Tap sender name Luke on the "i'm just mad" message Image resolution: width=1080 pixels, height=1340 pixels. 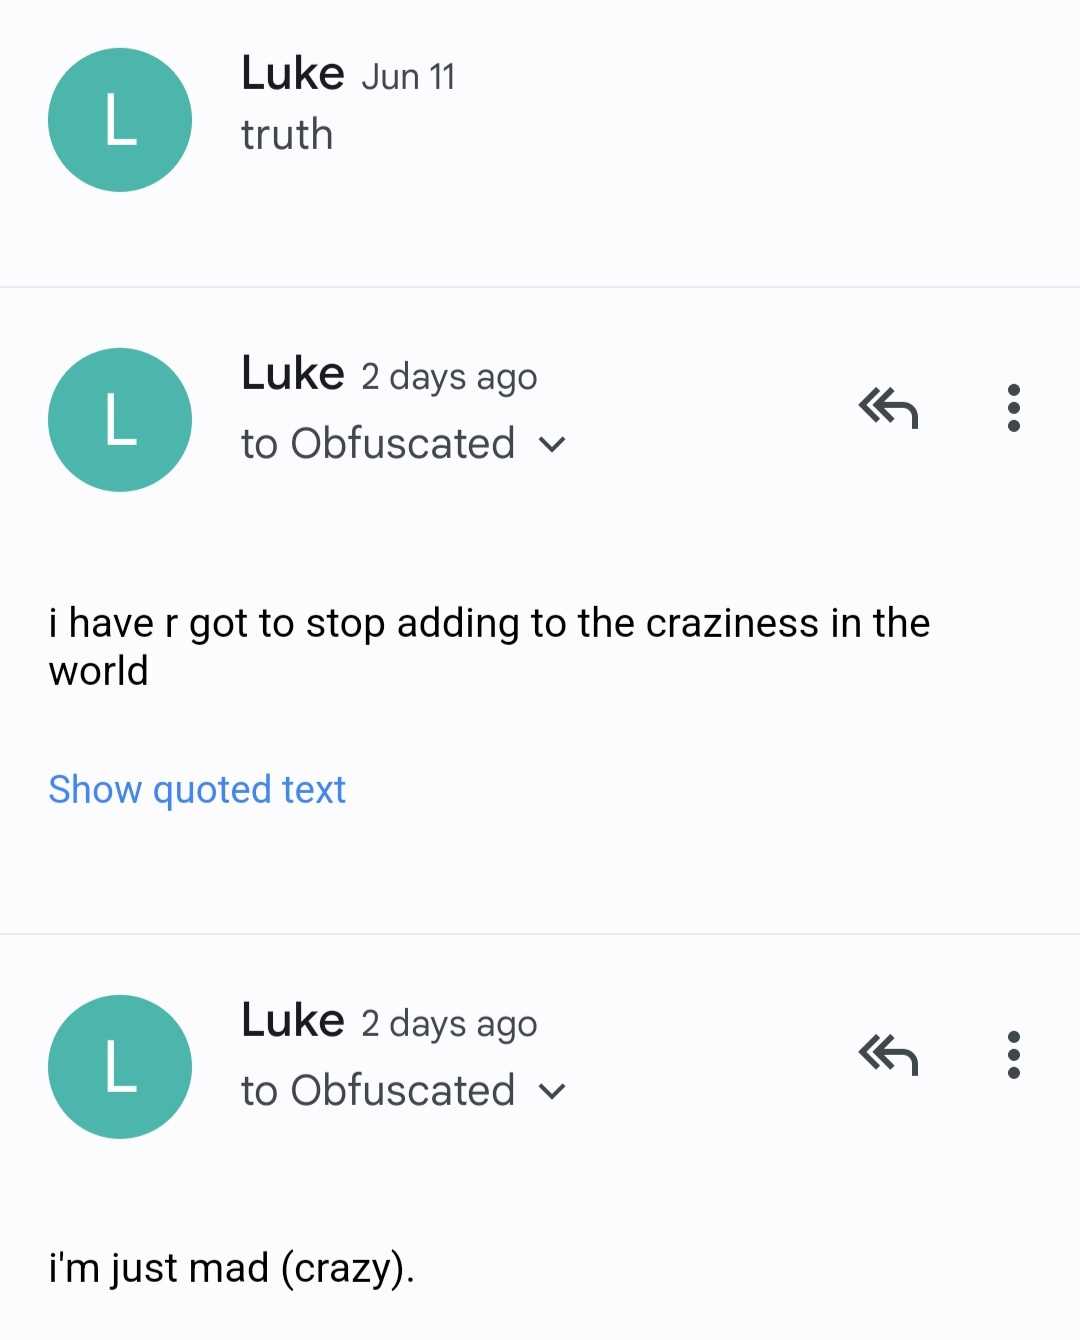pyautogui.click(x=292, y=1021)
